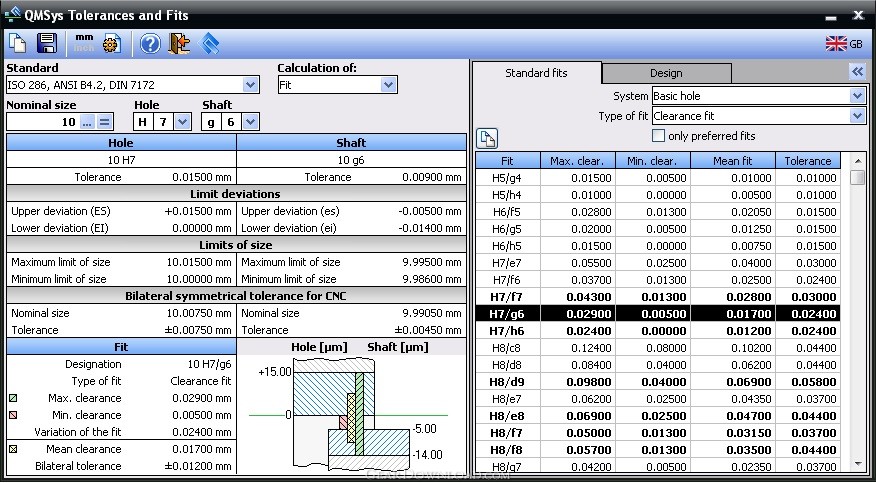Select the H7/f7 fit row
This screenshot has height=483, width=876.
click(658, 297)
